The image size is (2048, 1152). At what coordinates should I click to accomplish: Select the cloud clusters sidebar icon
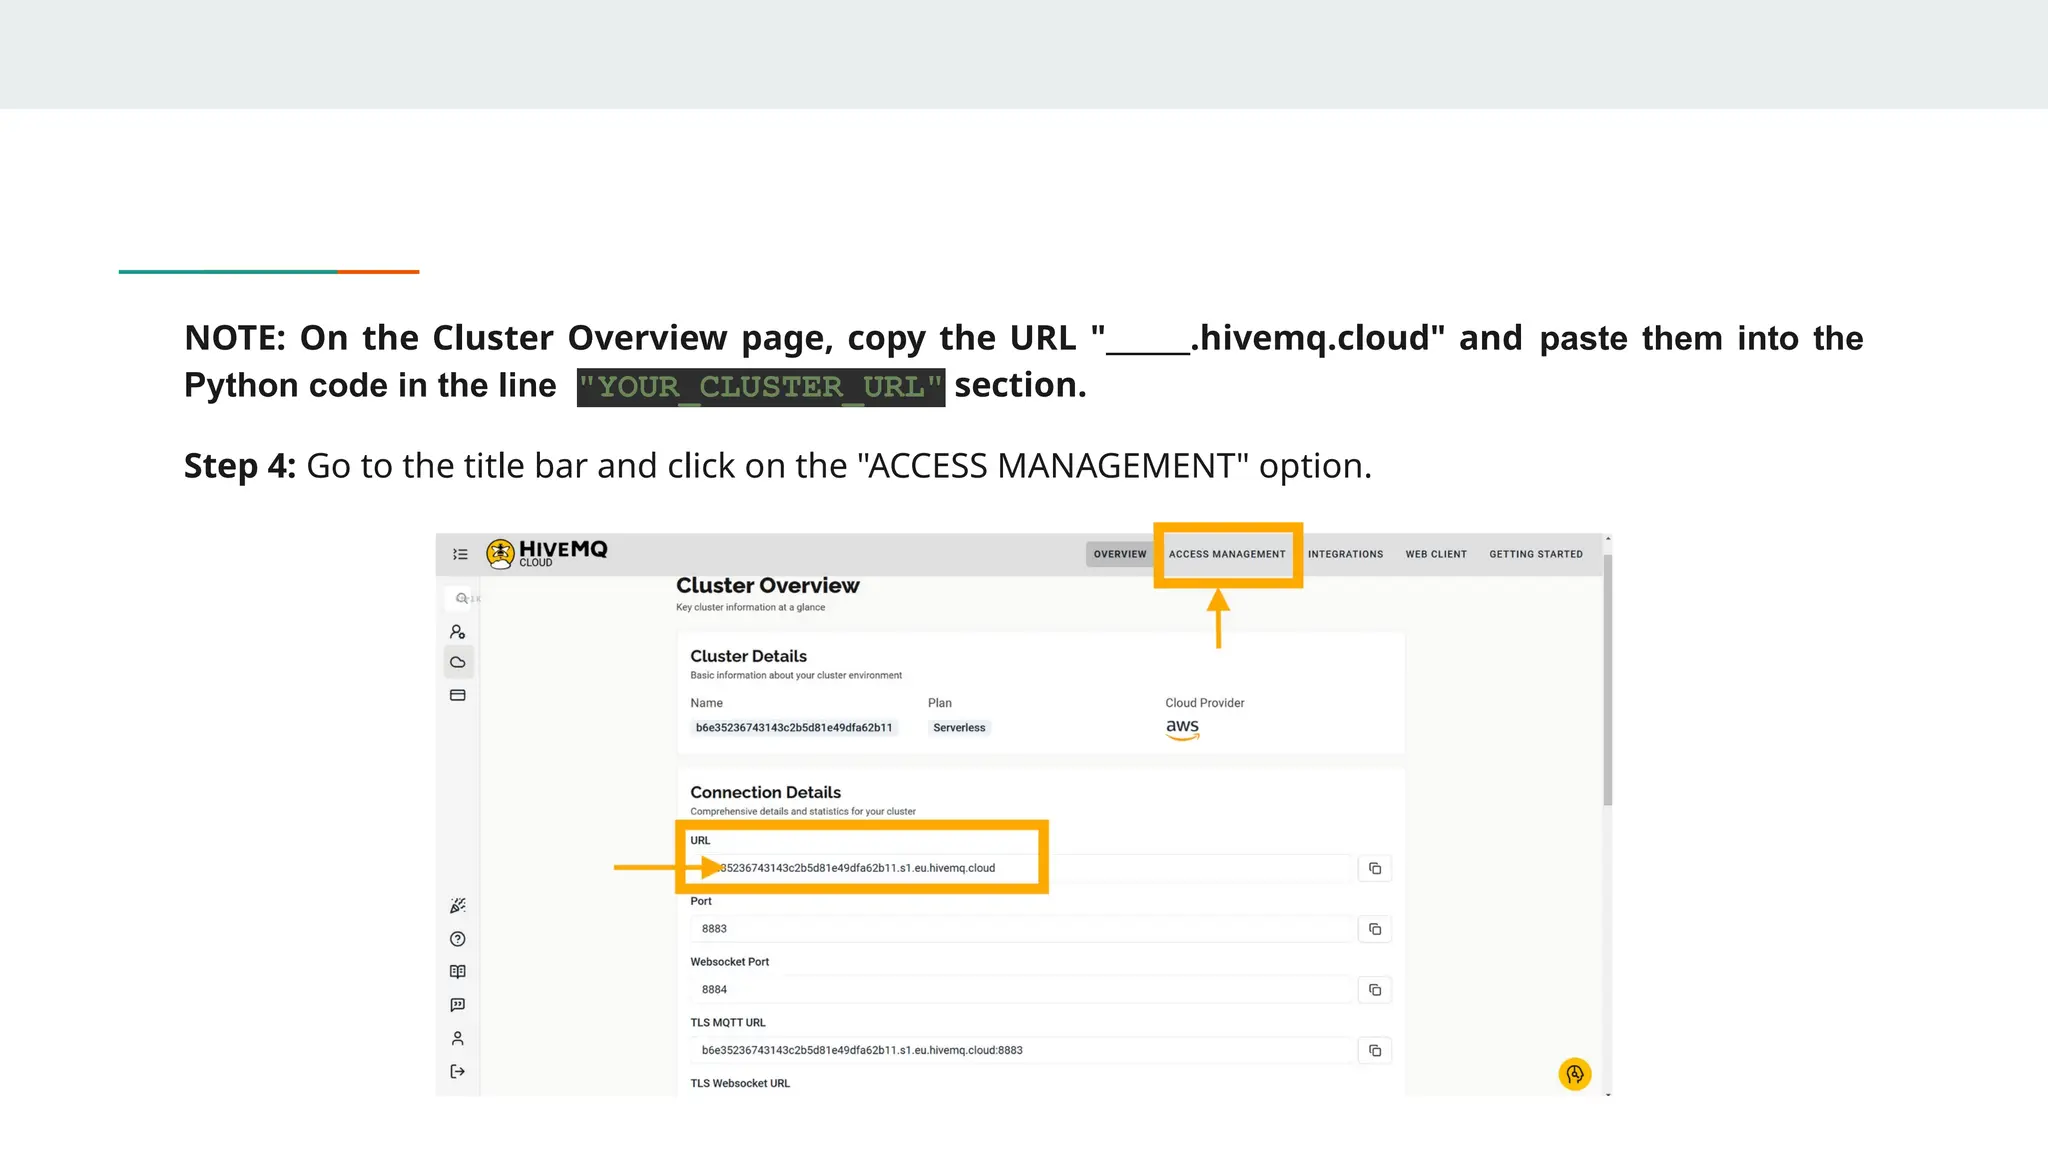point(458,662)
